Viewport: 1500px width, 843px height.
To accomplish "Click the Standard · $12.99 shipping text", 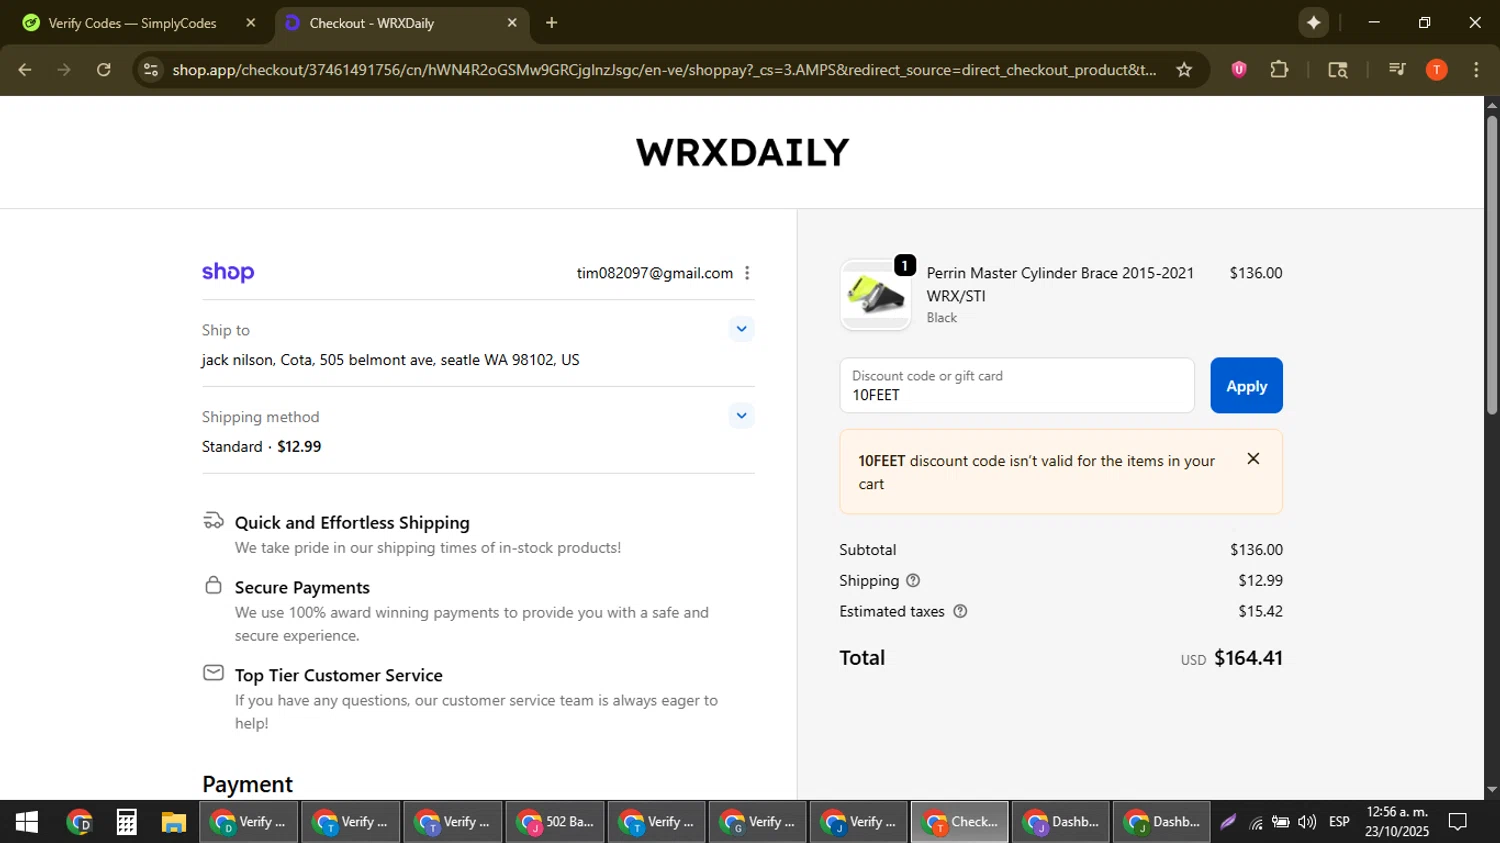I will pos(261,447).
